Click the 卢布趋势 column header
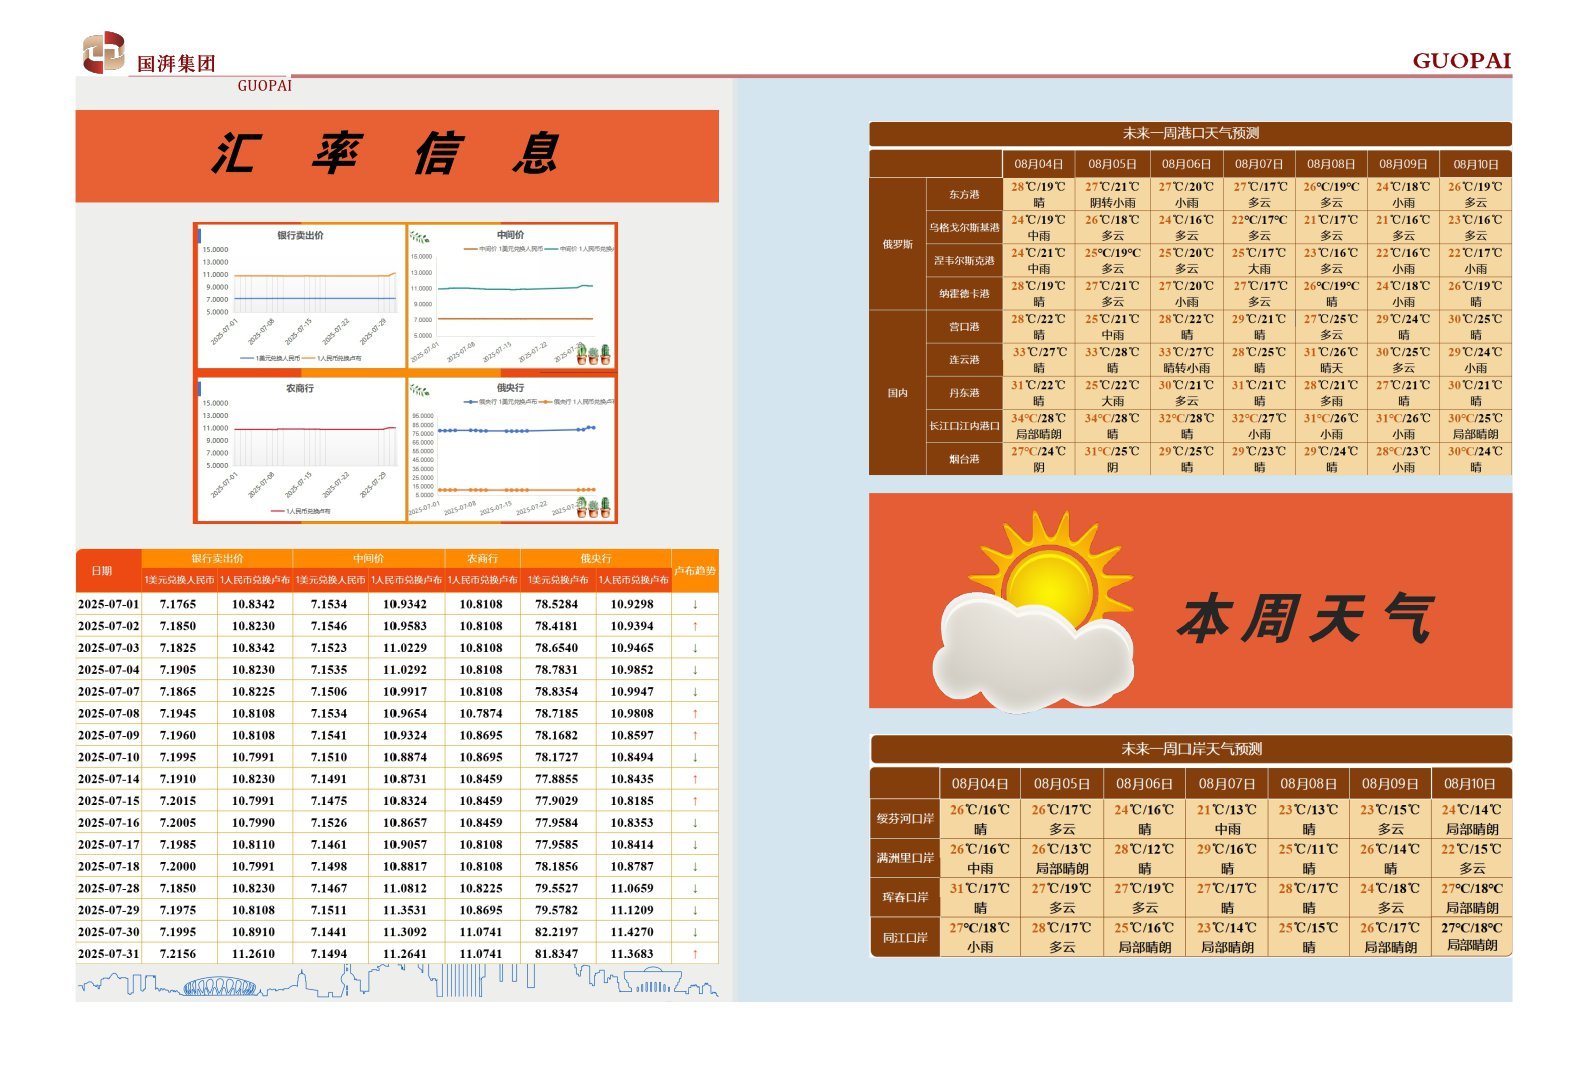1588x1077 pixels. coord(695,571)
